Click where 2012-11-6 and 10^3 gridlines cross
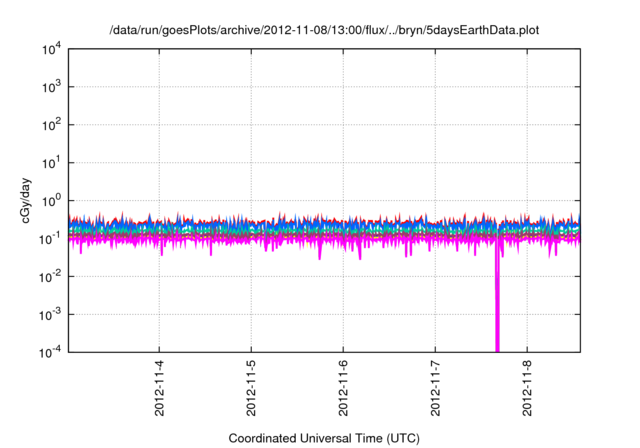 pos(344,87)
